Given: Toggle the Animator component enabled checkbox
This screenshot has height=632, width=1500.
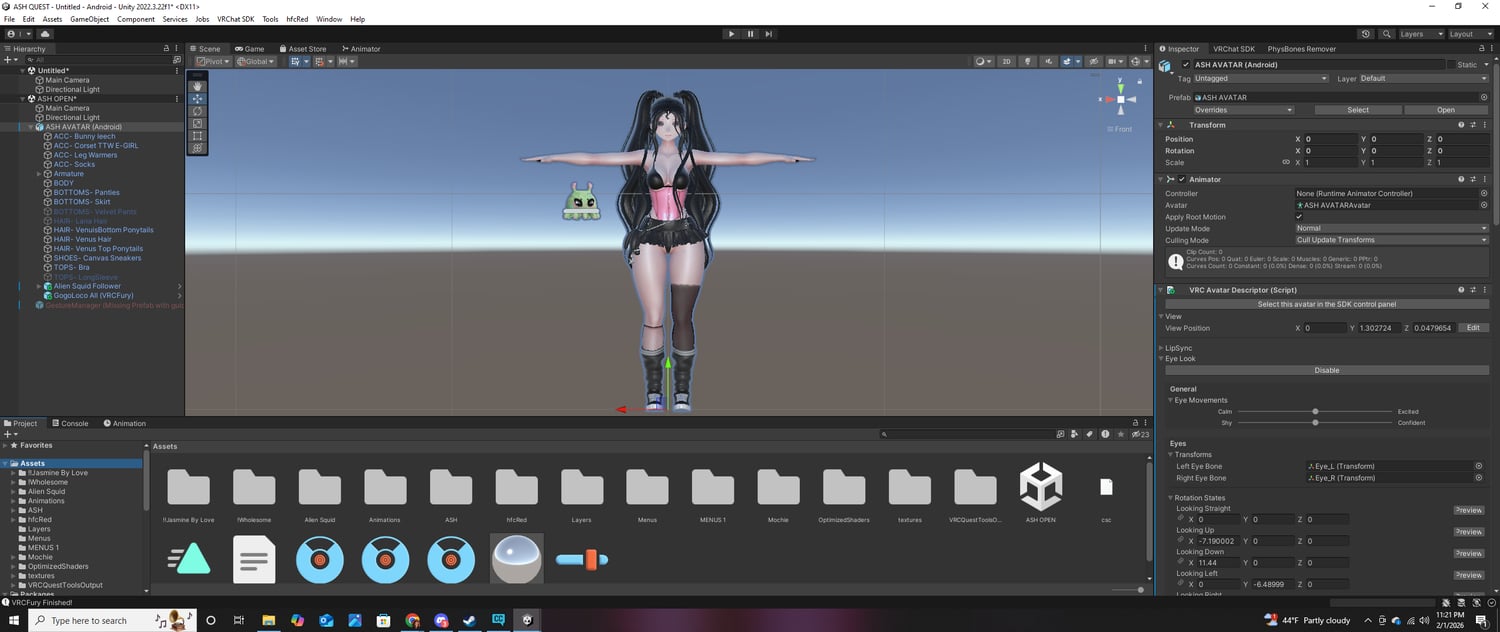Looking at the screenshot, I should pyautogui.click(x=1182, y=179).
